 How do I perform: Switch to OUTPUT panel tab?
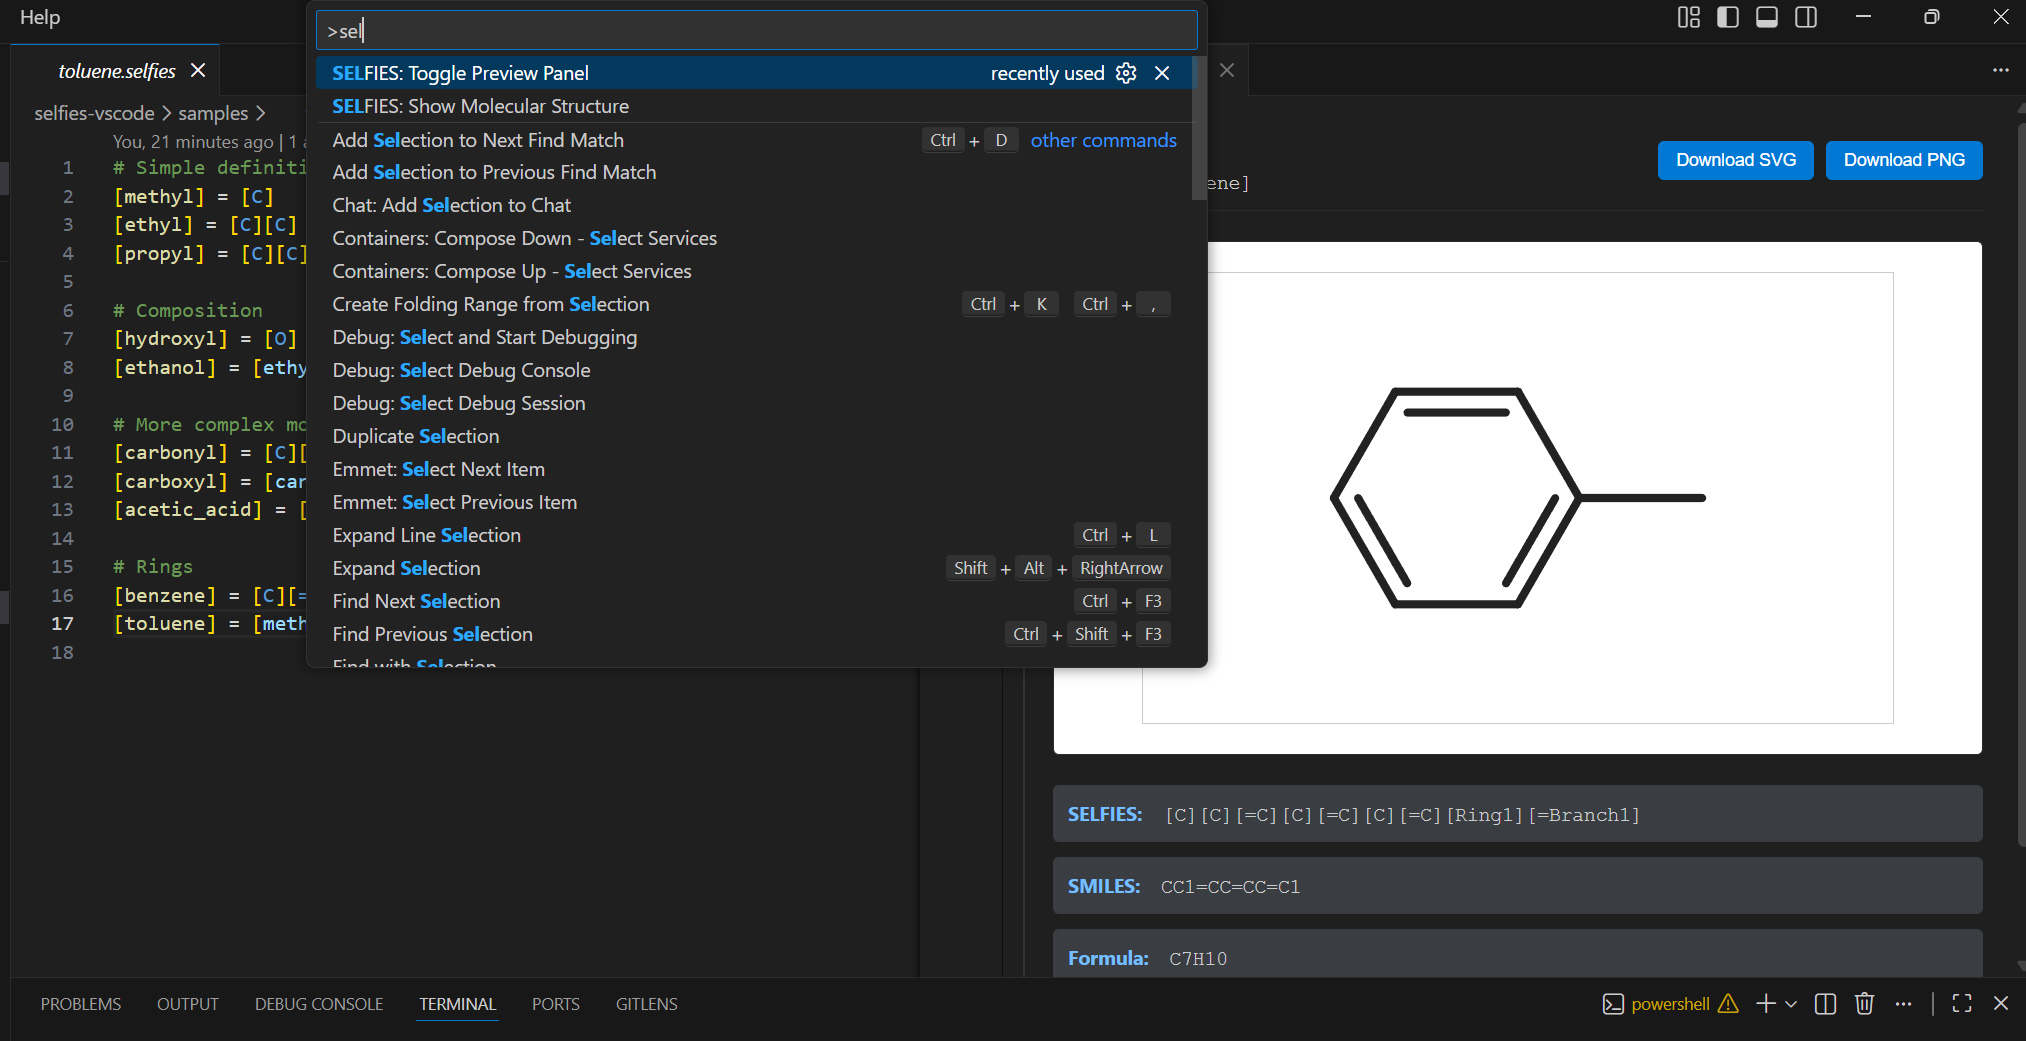pos(187,1004)
